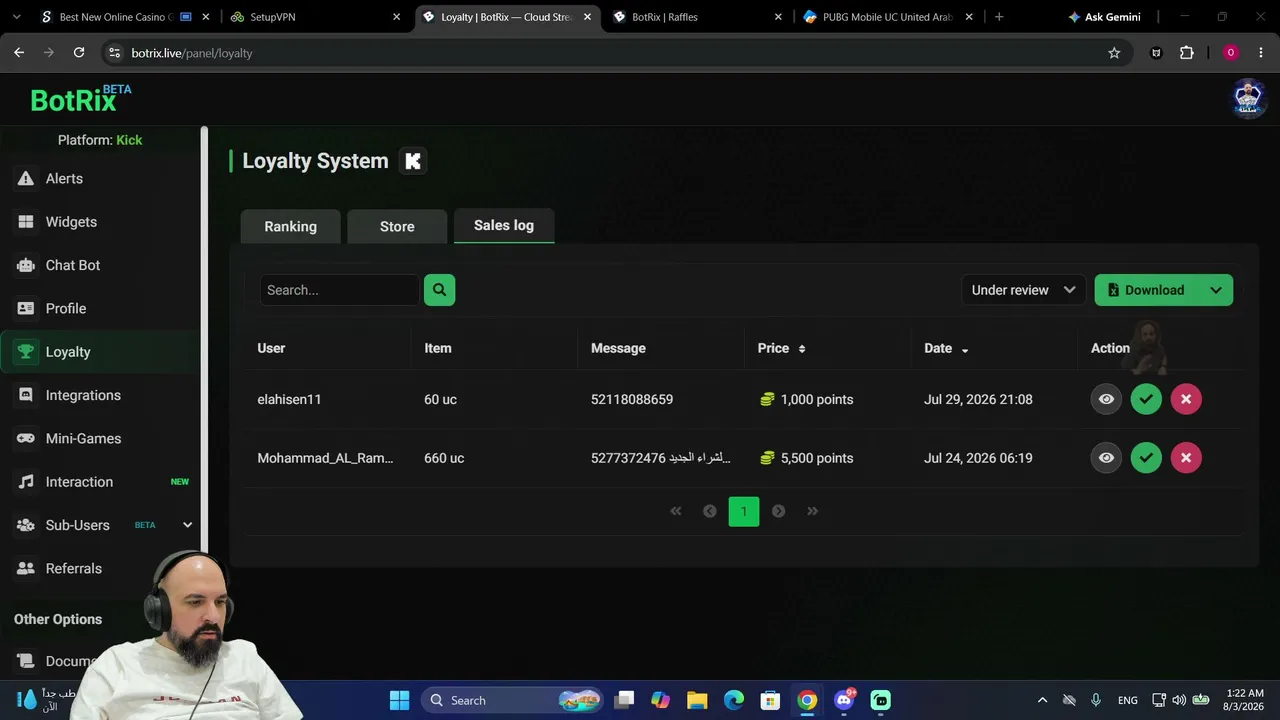
Task: Click the 660 uc item cell
Action: point(444,458)
